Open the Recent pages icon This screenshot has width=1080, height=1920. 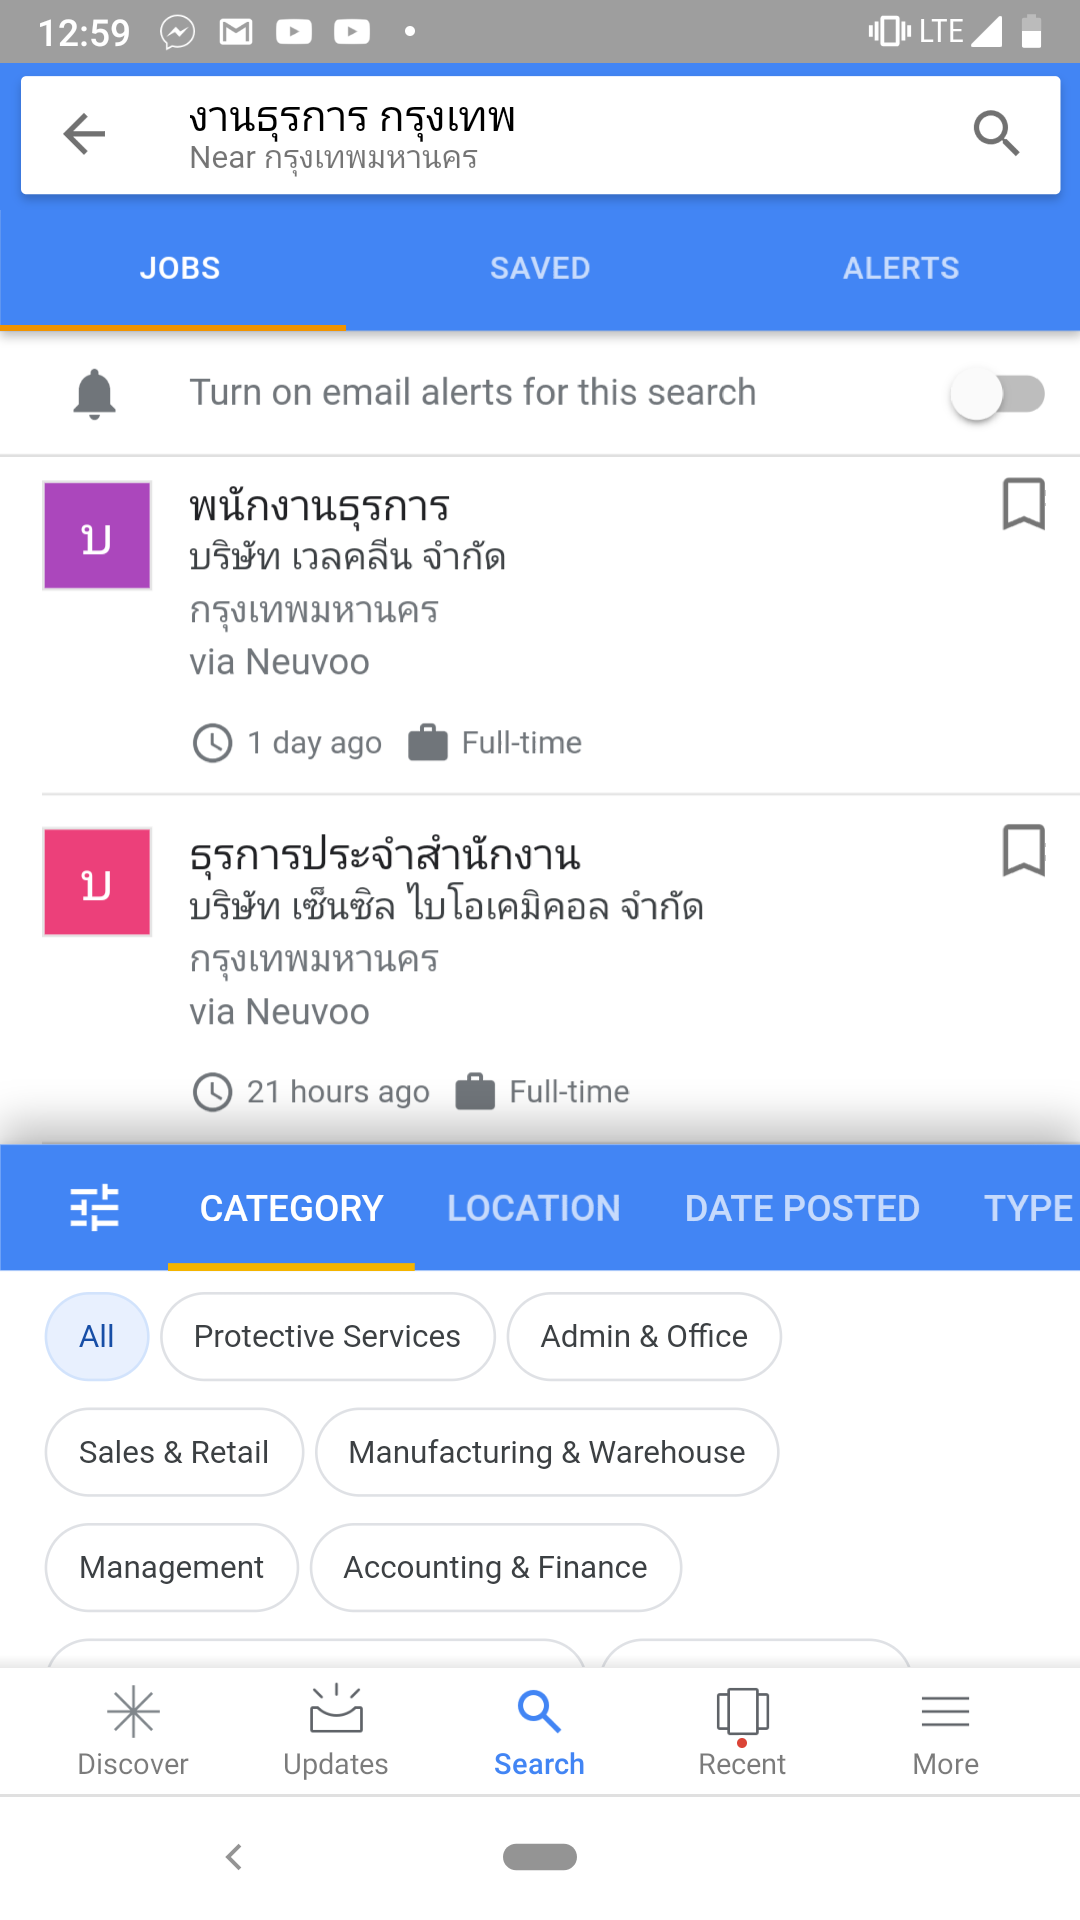pyautogui.click(x=742, y=1712)
